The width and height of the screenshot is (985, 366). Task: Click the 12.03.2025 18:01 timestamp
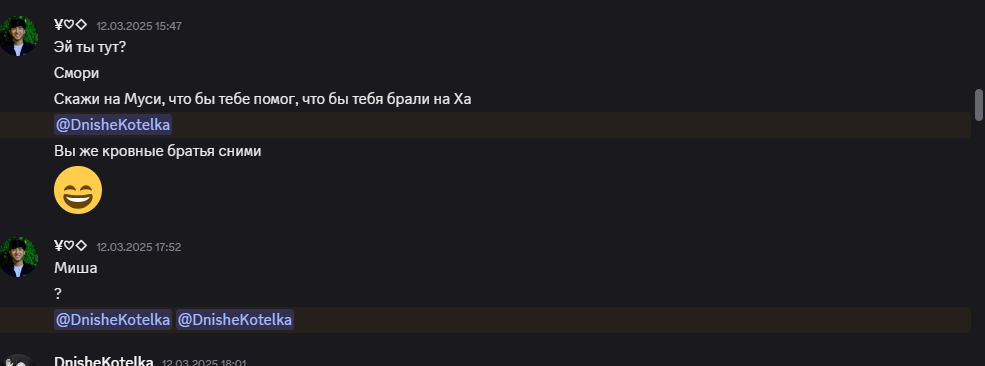204,363
